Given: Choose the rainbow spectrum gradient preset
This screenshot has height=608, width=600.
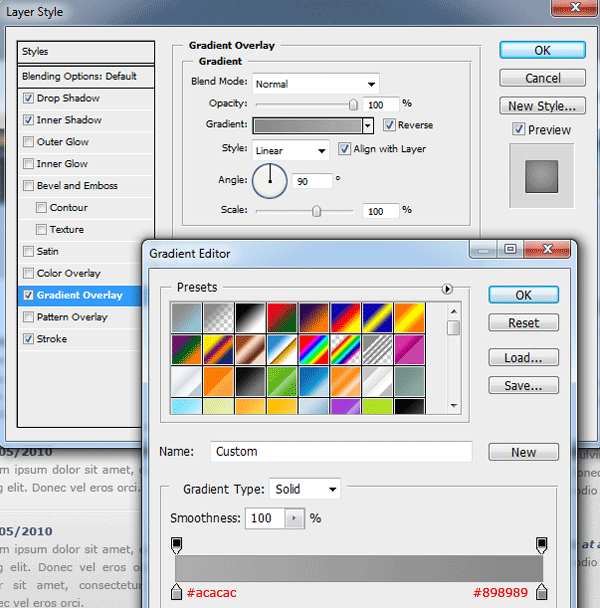Looking at the screenshot, I should pos(314,350).
